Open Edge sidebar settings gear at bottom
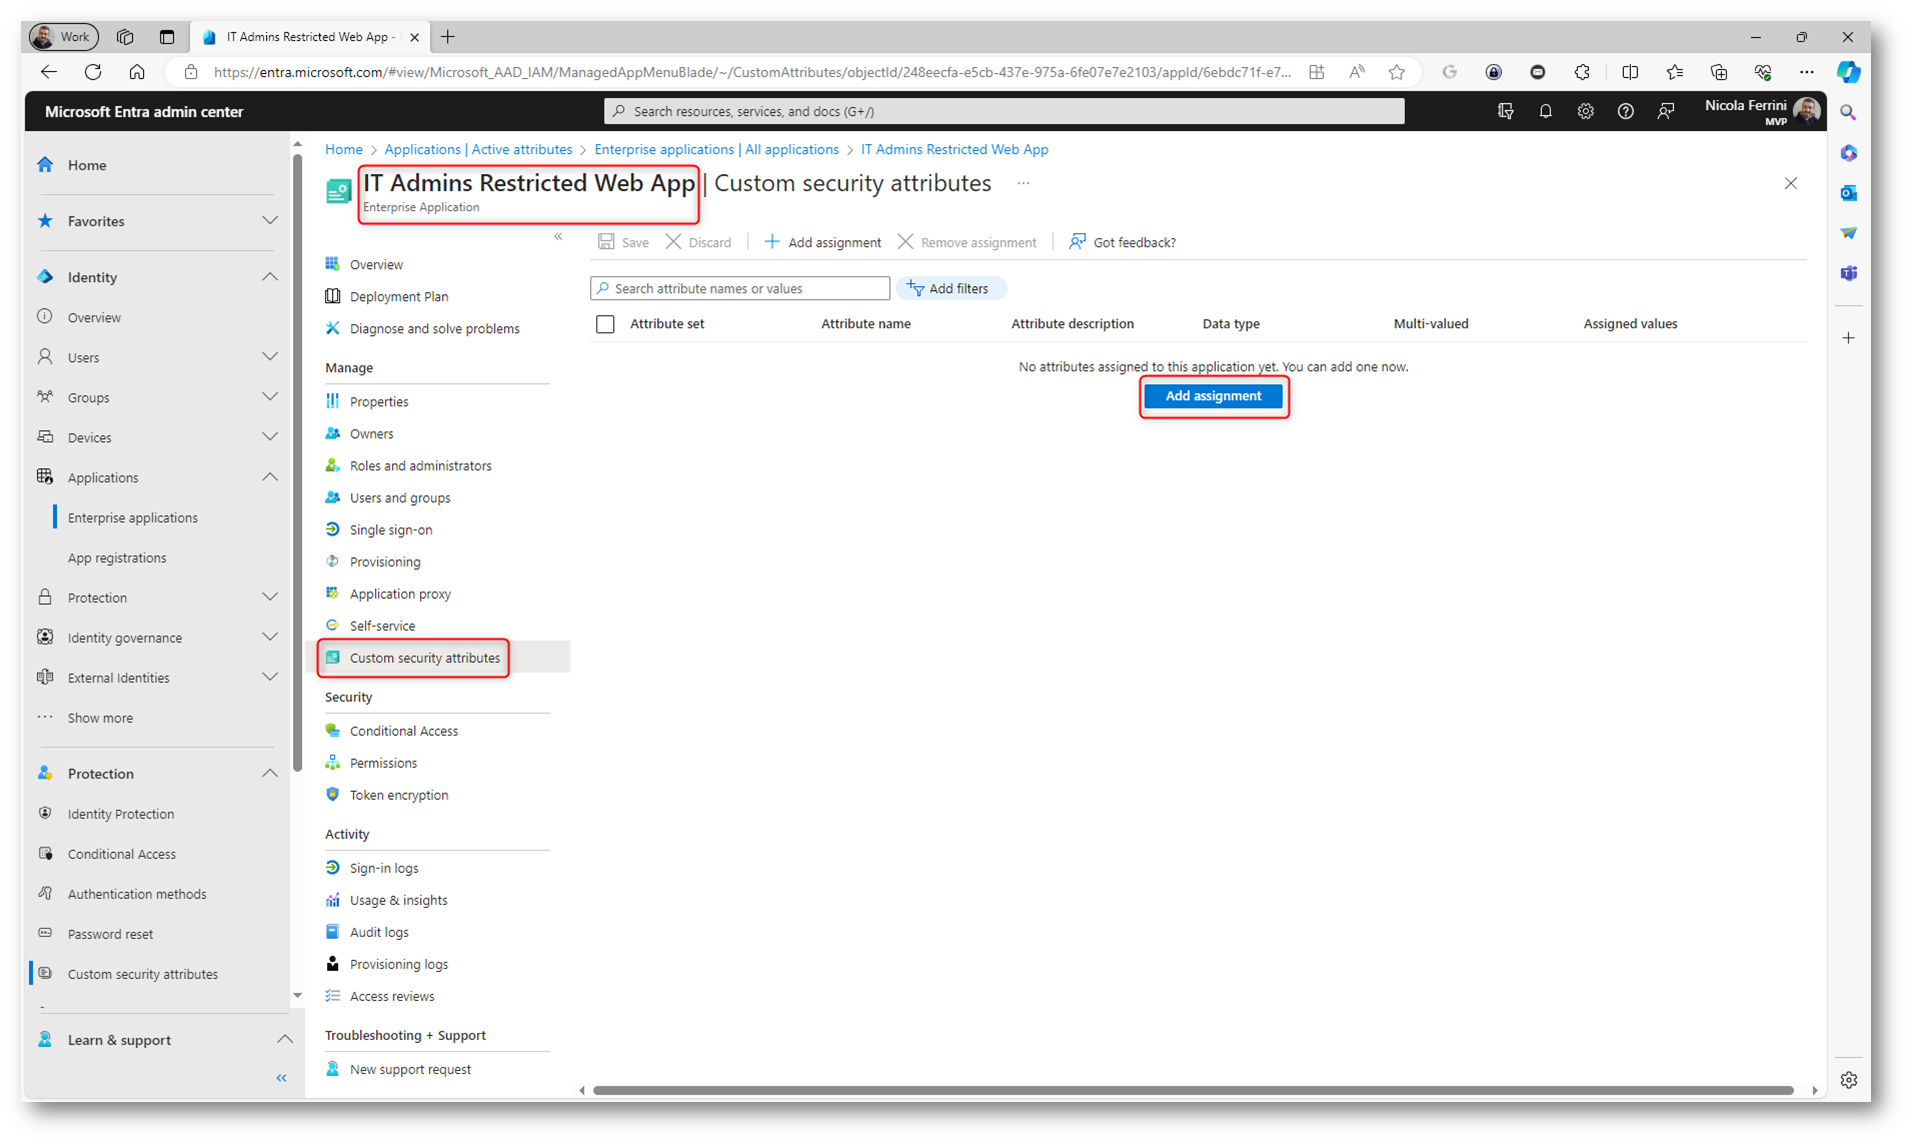1913x1144 pixels. [1848, 1080]
